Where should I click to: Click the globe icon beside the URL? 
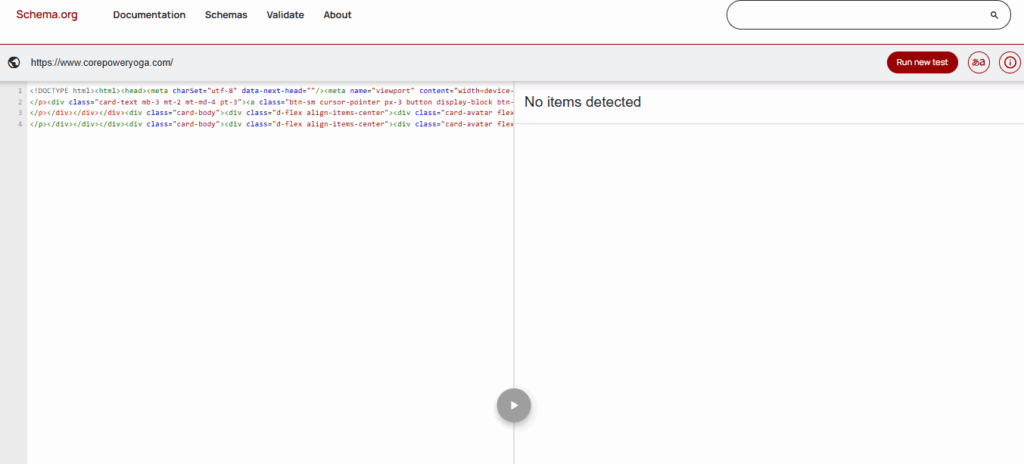click(14, 63)
